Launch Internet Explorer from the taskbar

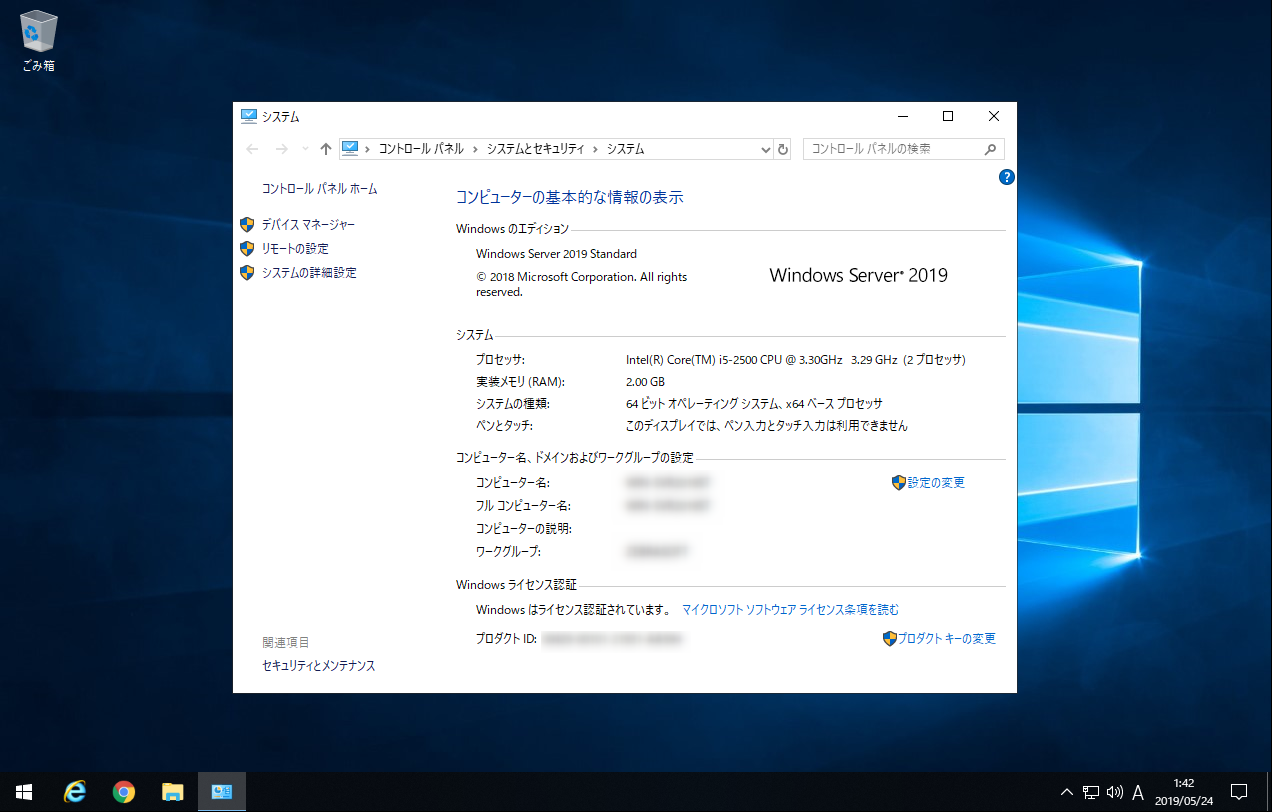(x=74, y=792)
